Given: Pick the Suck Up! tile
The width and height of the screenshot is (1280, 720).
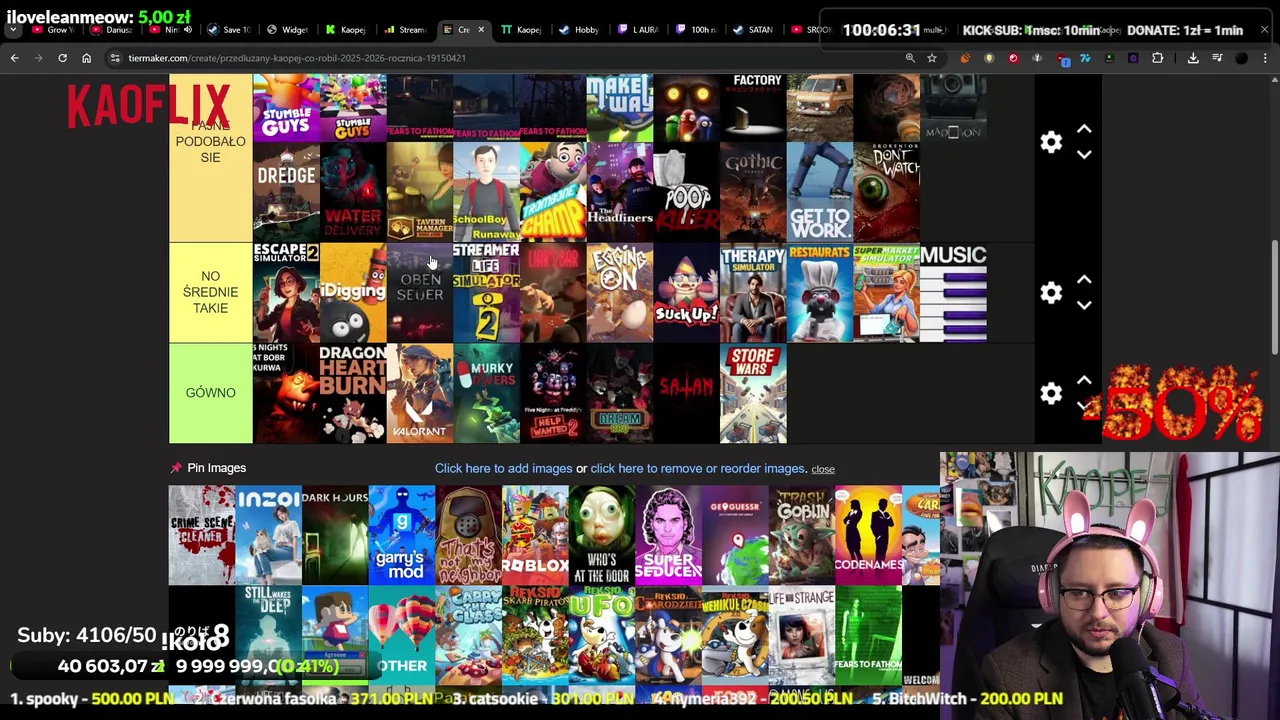Looking at the screenshot, I should click(686, 292).
